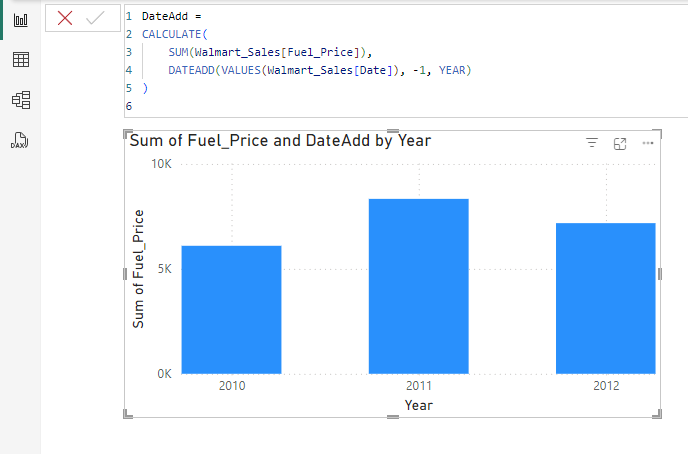Click the Sum of Fuel_Price axis title
Screen dimensions: 688x454
(x=139, y=268)
